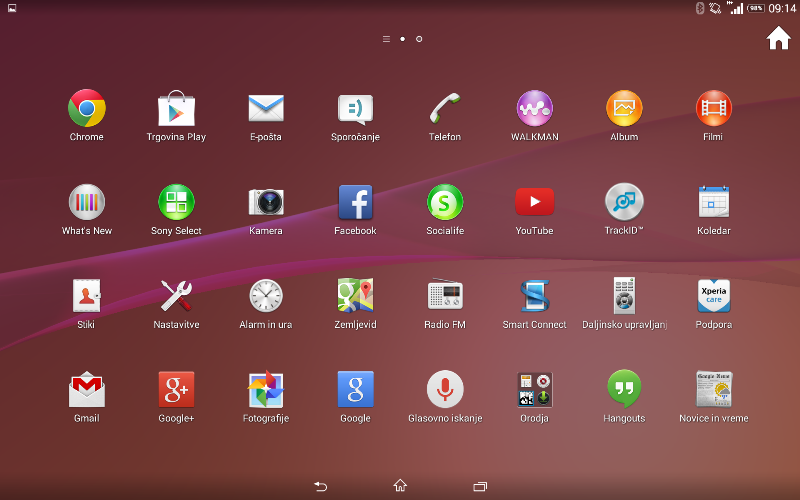800x500 pixels.
Task: Launch the Hangouts app
Action: click(x=624, y=389)
